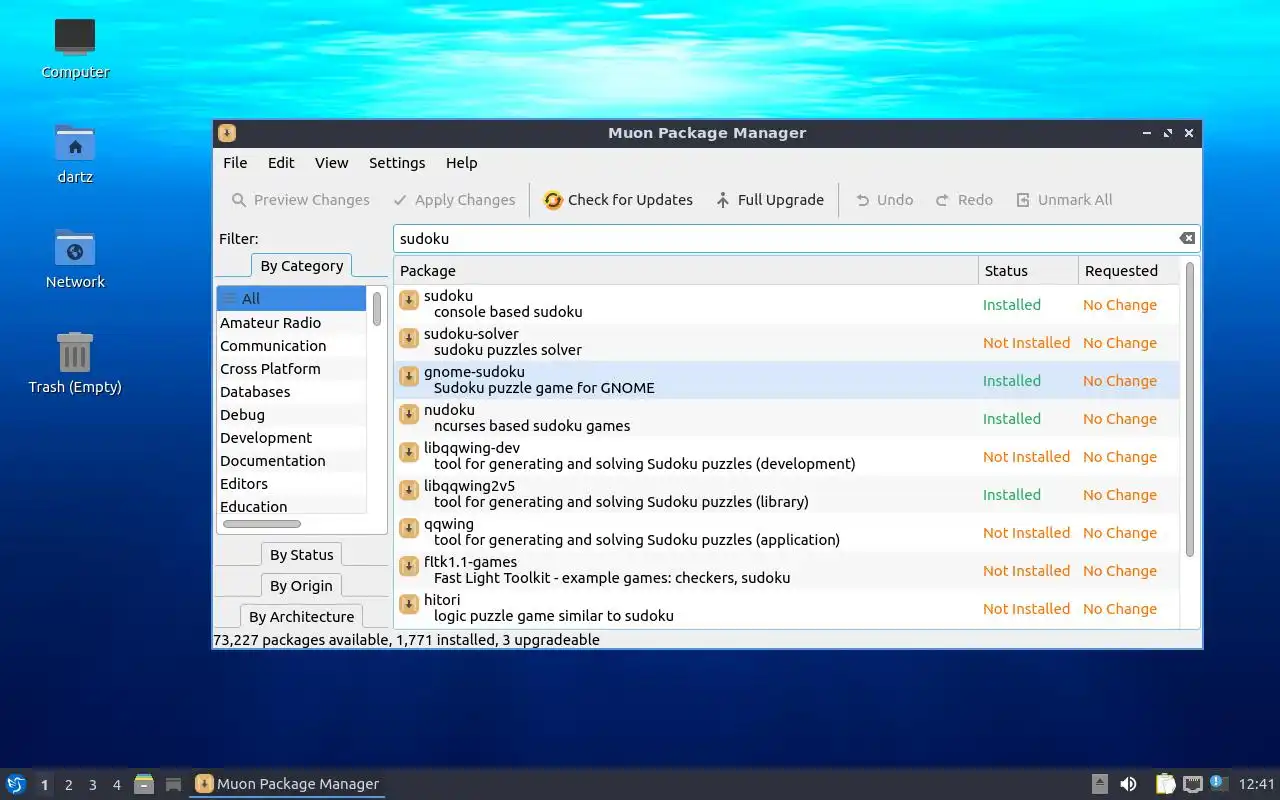The image size is (1280, 800).
Task: Open the Computer desktop icon
Action: (x=75, y=48)
